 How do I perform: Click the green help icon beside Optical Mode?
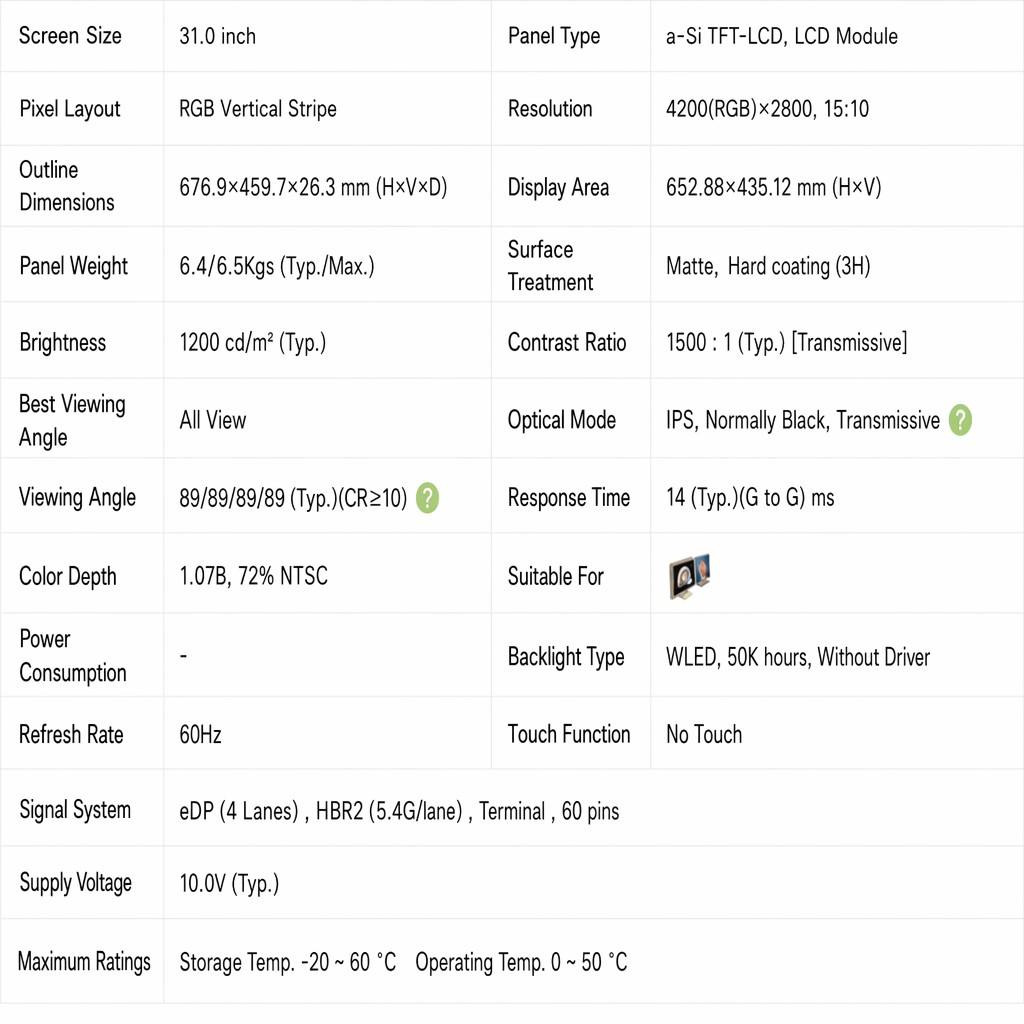click(960, 420)
